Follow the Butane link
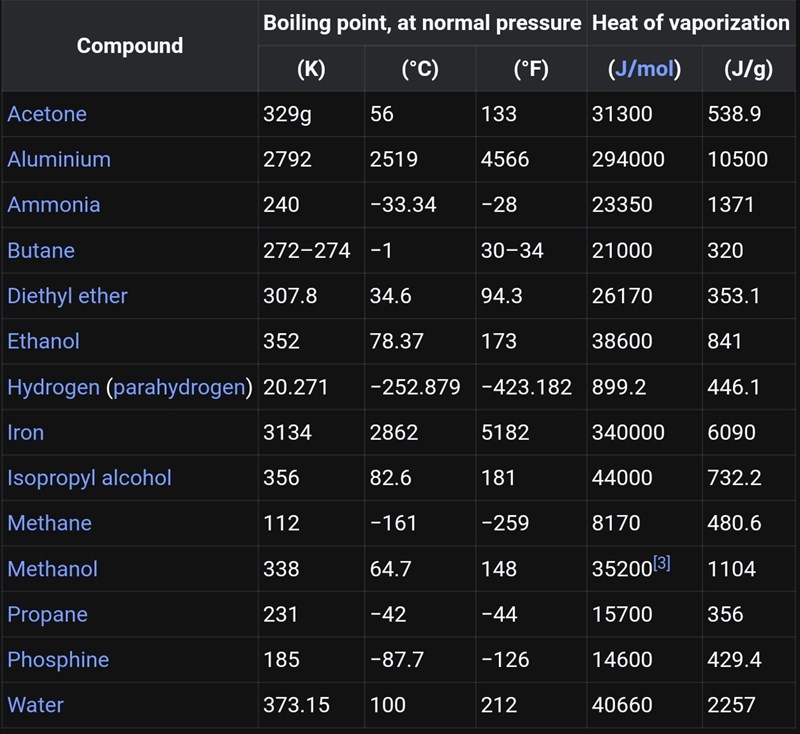This screenshot has width=800, height=734. tap(41, 250)
